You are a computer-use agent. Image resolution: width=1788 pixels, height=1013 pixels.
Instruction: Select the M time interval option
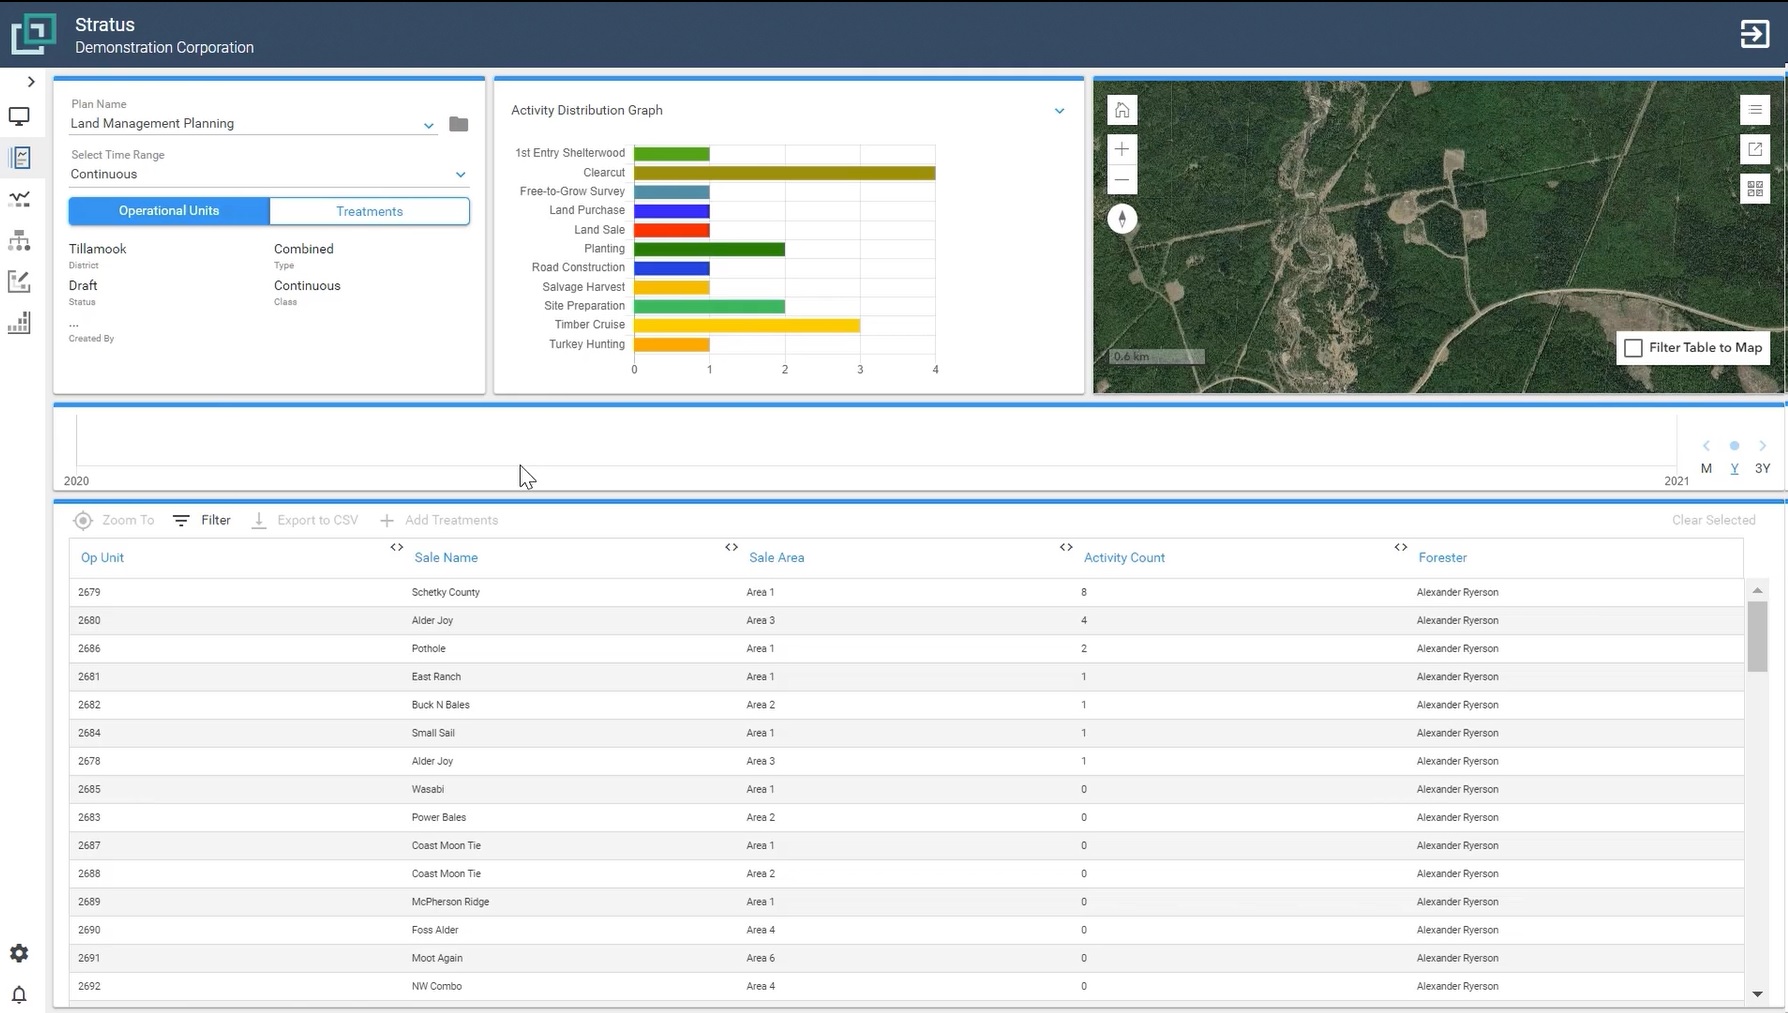(1706, 468)
